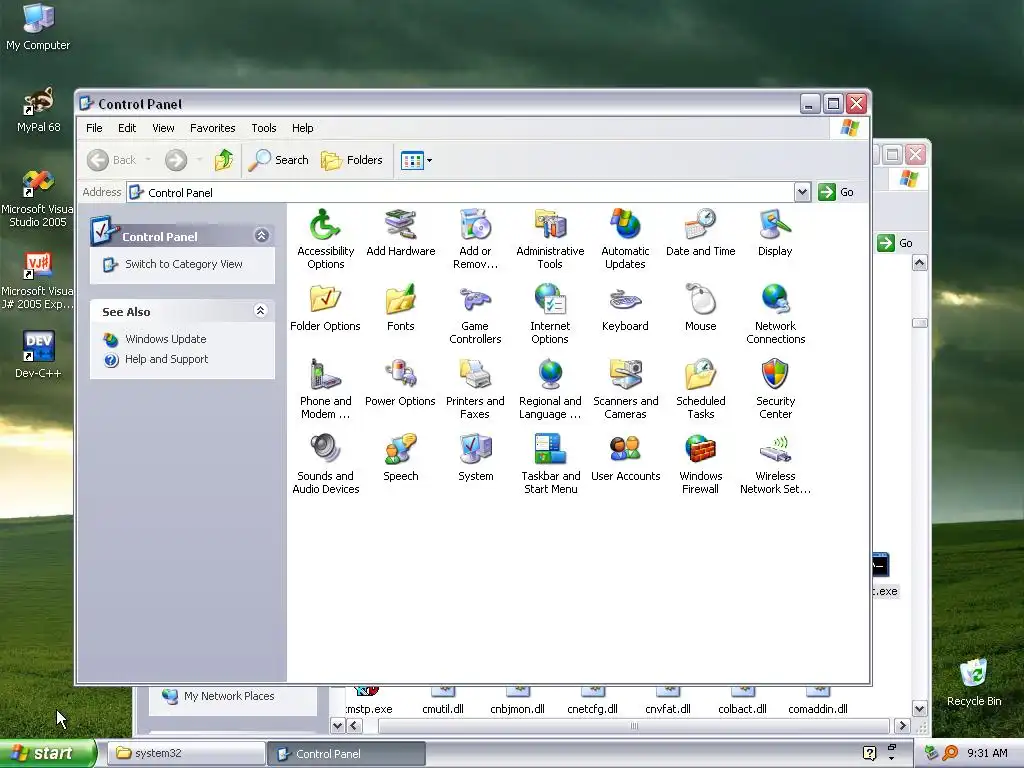
Task: Open the Tools menu
Action: (264, 128)
